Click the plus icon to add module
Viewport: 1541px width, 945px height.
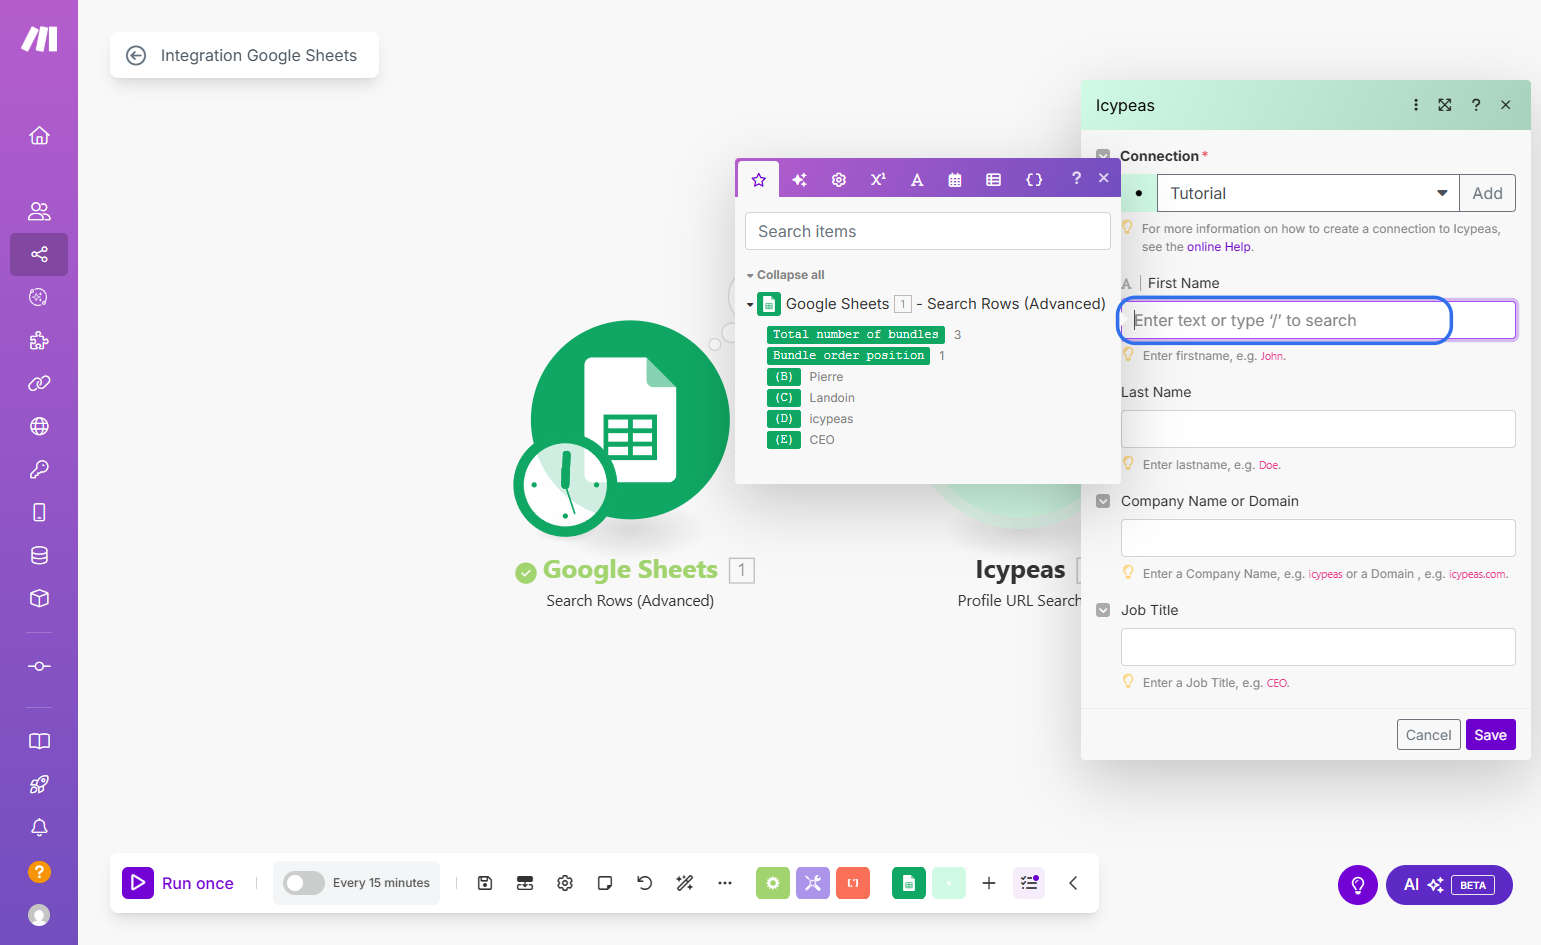(989, 883)
